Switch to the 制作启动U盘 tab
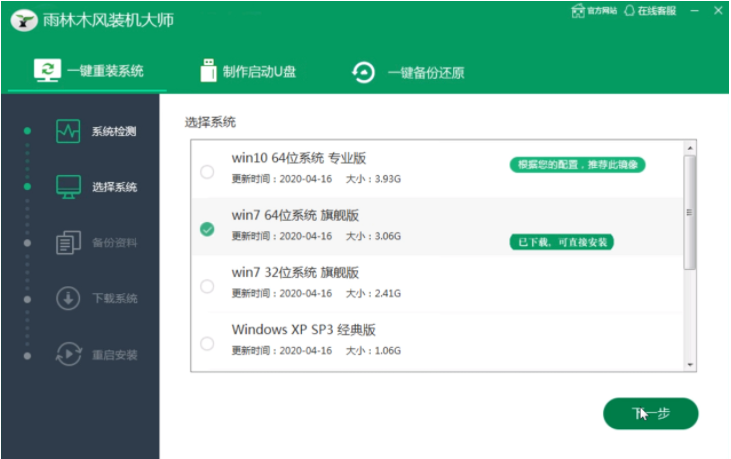 tap(248, 71)
